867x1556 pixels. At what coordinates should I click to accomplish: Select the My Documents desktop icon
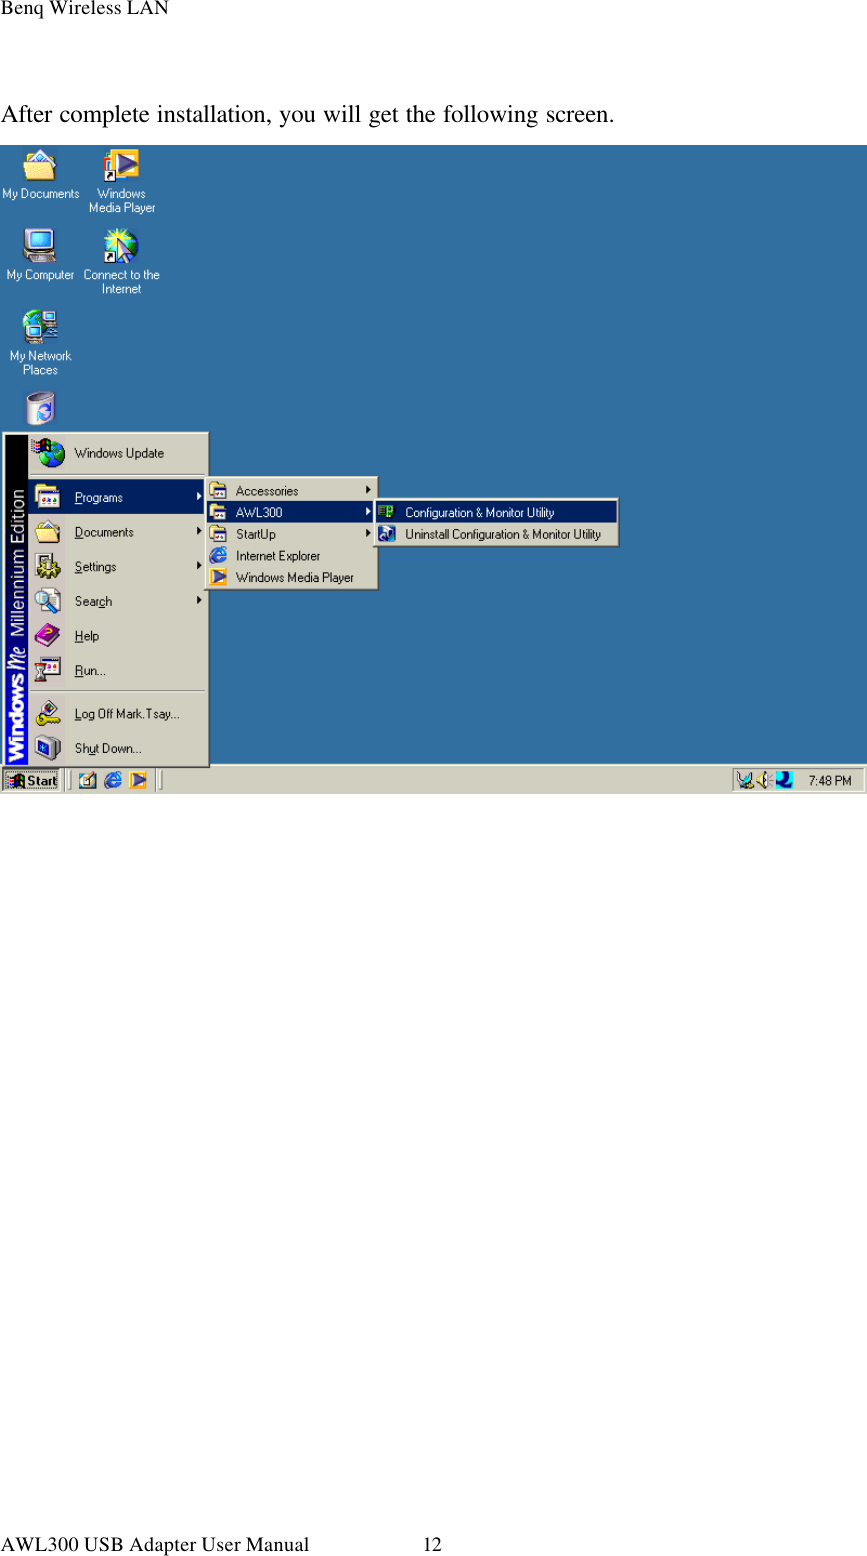point(40,175)
